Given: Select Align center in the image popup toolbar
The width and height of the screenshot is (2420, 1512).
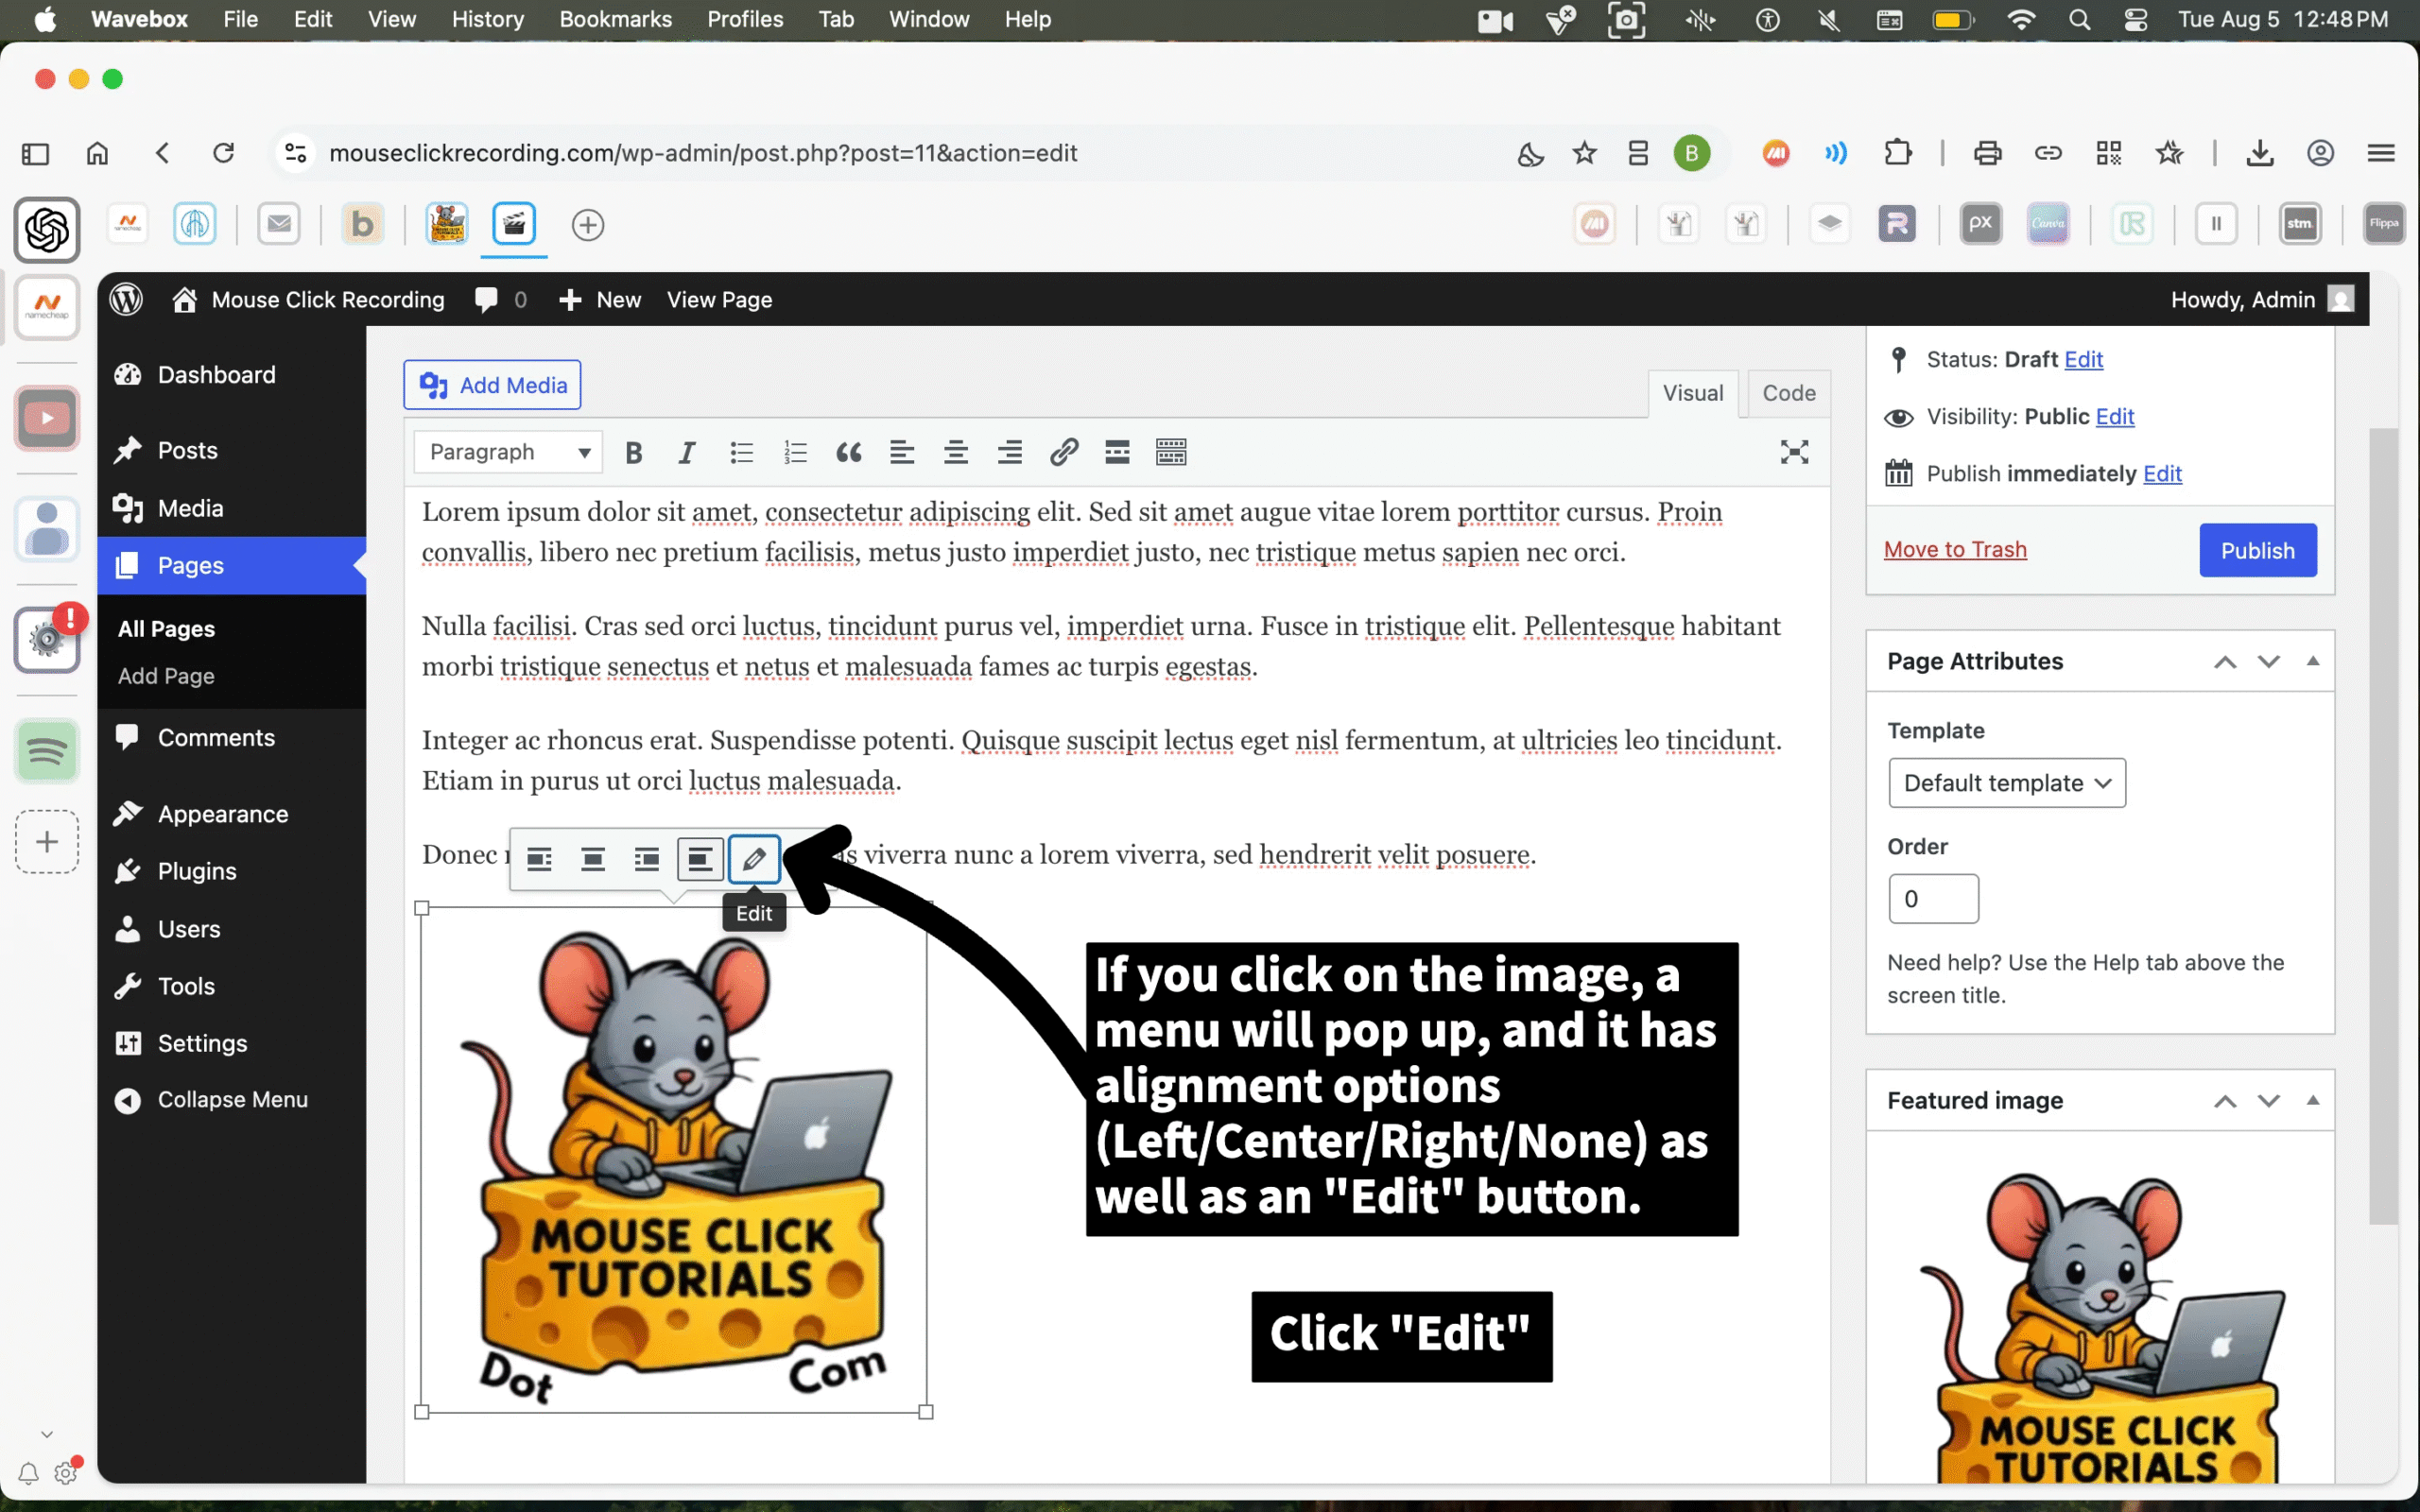Looking at the screenshot, I should 593,858.
